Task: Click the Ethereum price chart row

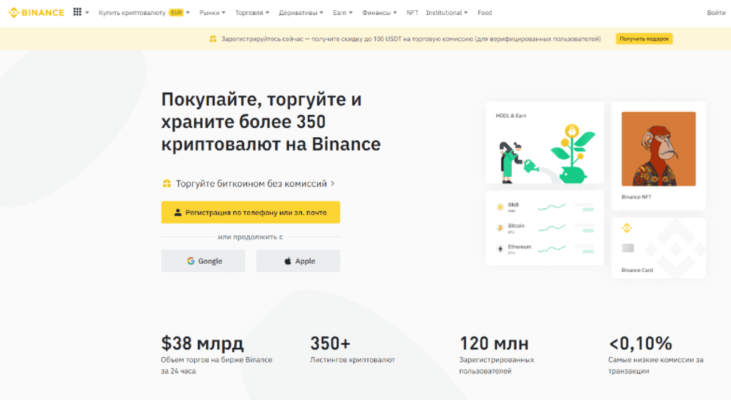Action: tap(545, 249)
